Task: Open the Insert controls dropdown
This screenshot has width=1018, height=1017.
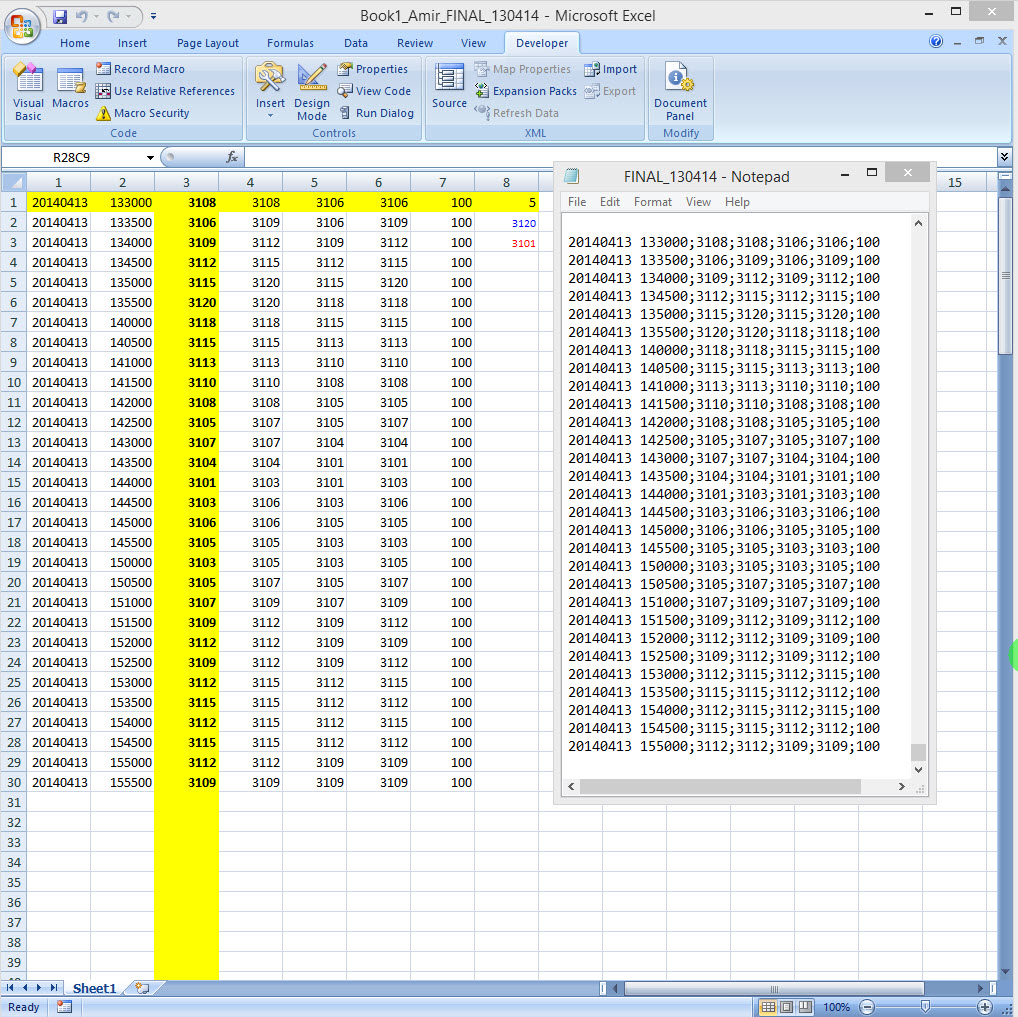Action: 270,92
